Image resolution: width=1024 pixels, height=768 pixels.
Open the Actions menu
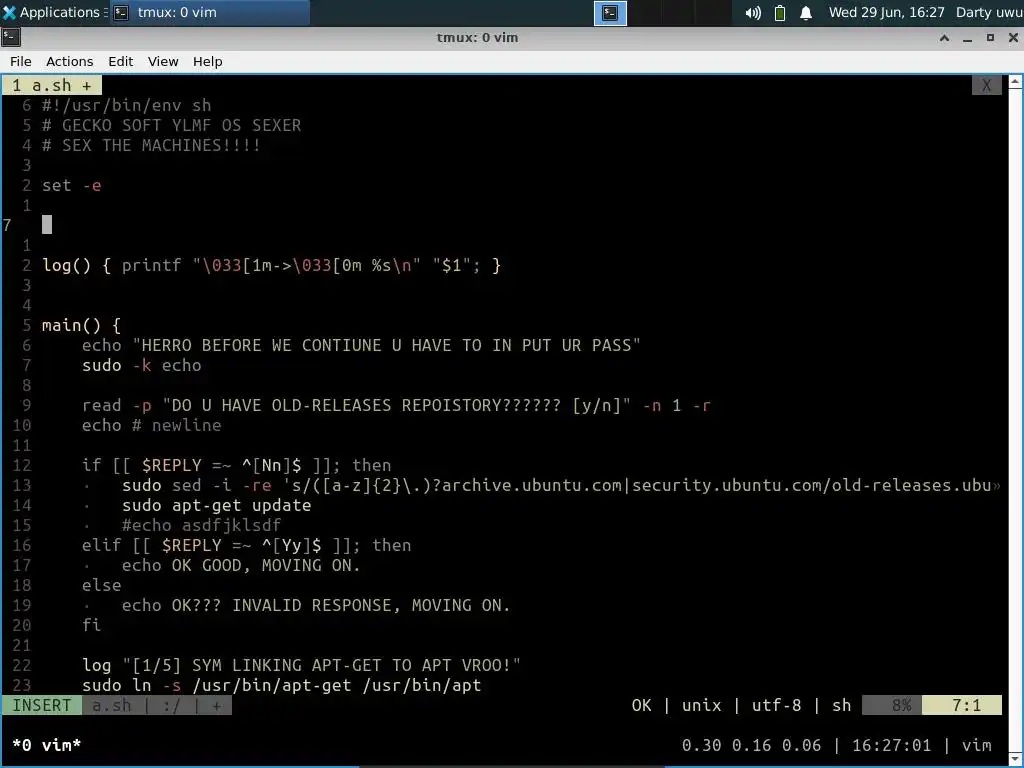(69, 61)
